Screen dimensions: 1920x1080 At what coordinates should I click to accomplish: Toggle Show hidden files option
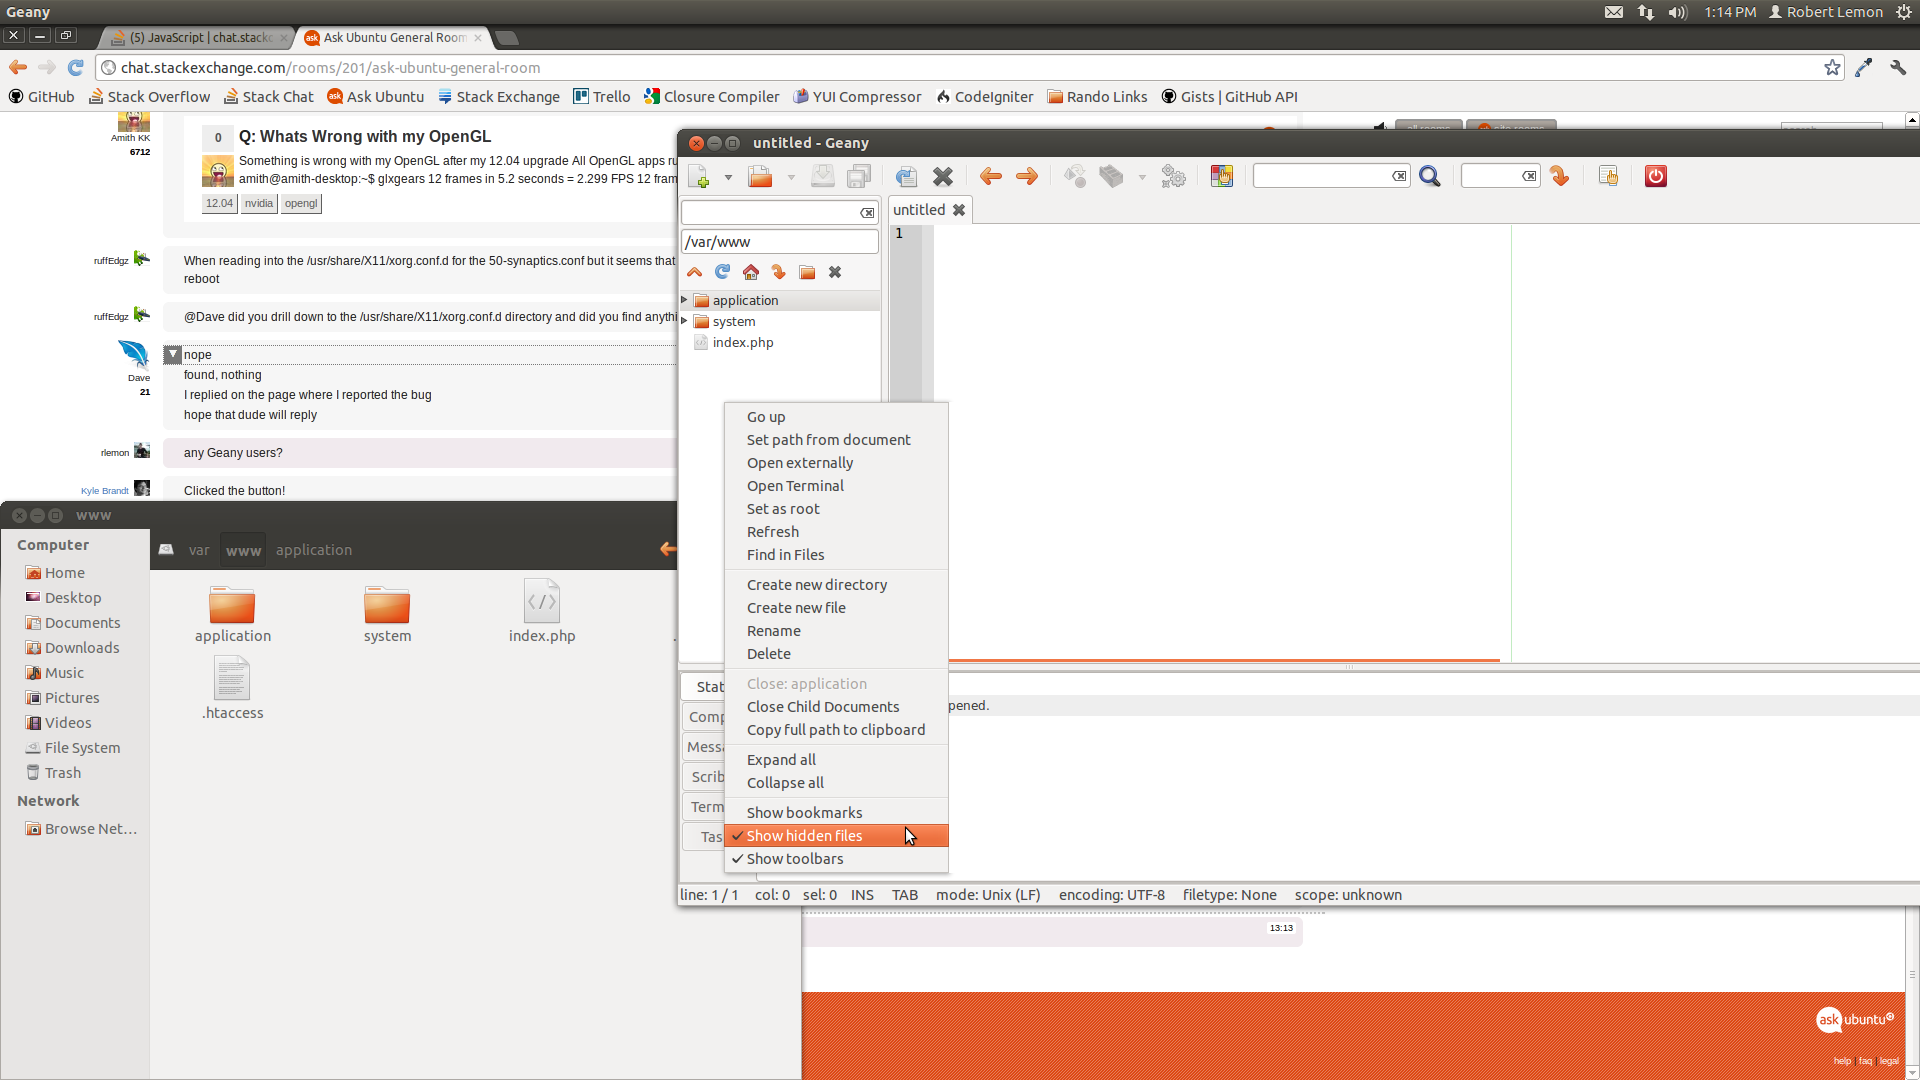tap(804, 835)
